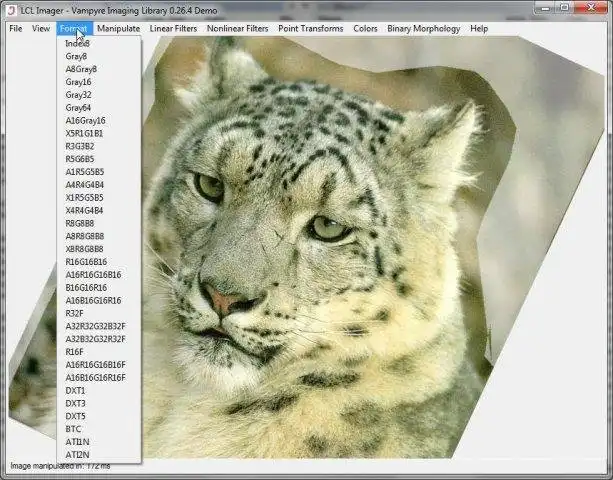This screenshot has width=613, height=480.
Task: Choose B16G16R16 format
Action: coord(99,288)
